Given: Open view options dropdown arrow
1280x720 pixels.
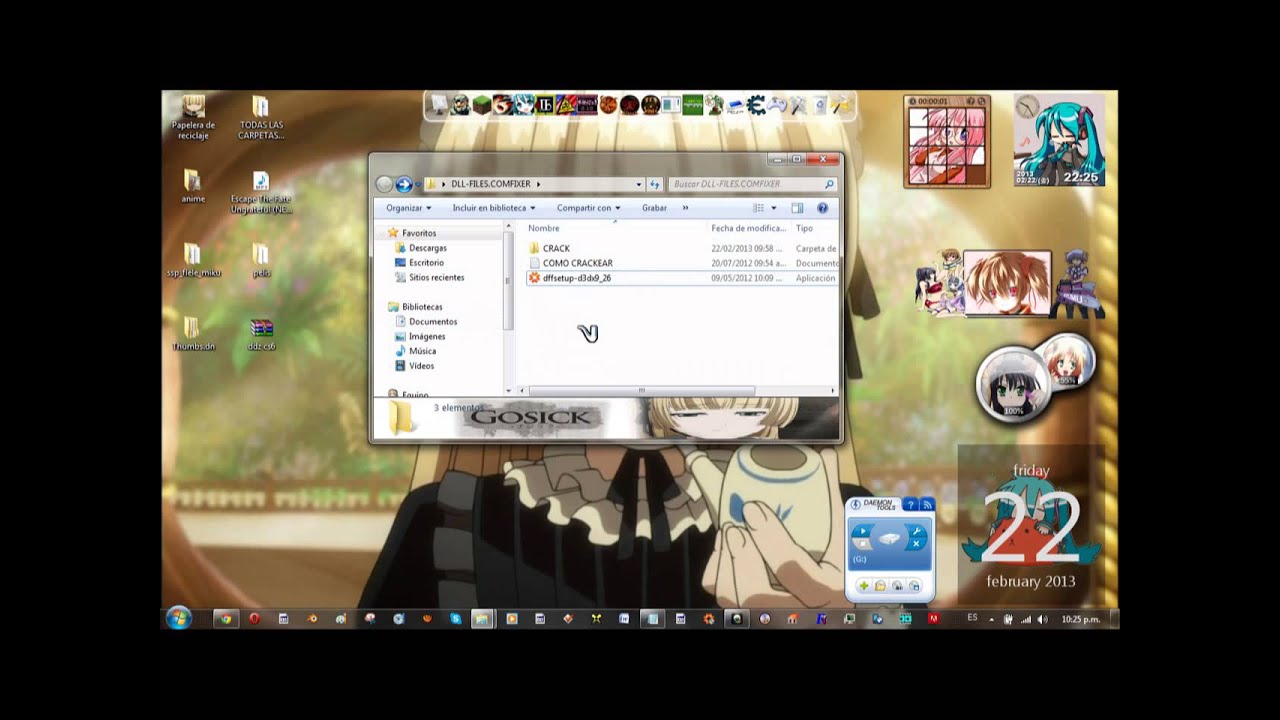Looking at the screenshot, I should 773,208.
